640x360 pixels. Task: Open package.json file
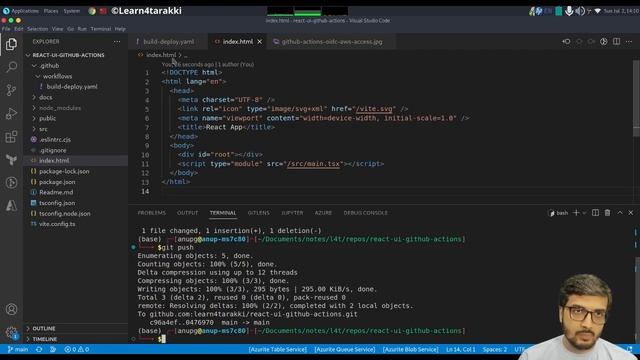[x=57, y=182]
